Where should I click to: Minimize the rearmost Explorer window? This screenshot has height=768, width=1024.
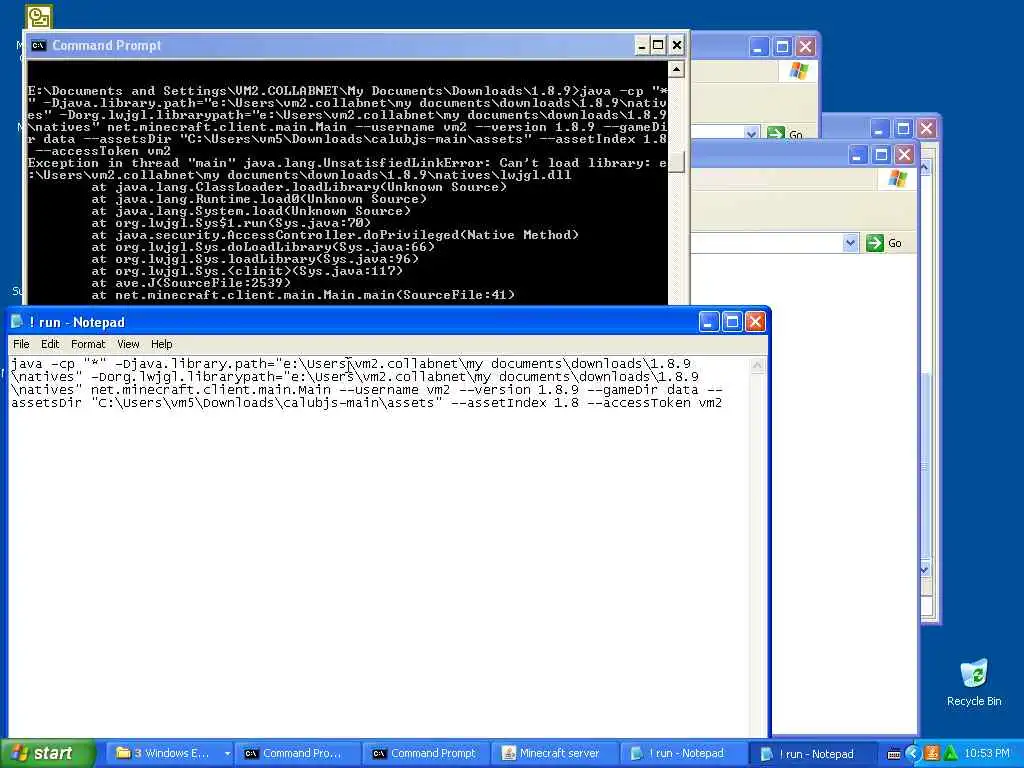[x=759, y=47]
